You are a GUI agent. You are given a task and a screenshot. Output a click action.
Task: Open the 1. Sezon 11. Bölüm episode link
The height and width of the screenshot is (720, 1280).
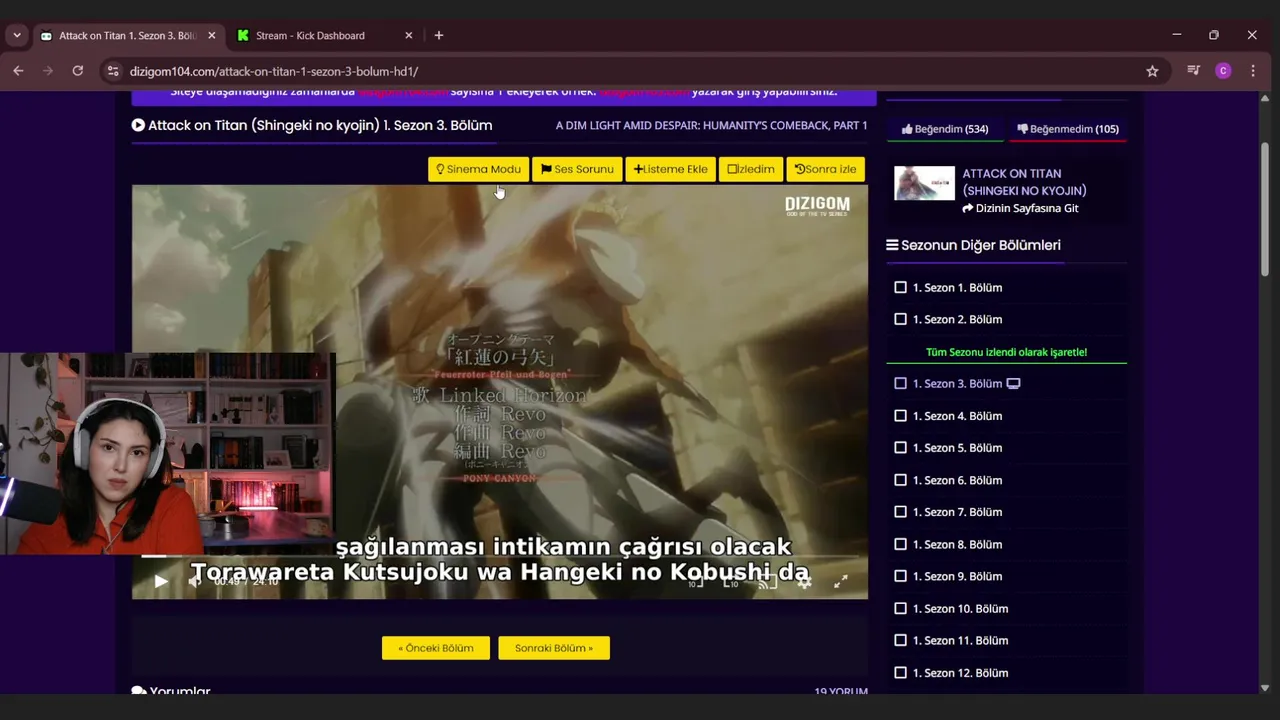(960, 641)
